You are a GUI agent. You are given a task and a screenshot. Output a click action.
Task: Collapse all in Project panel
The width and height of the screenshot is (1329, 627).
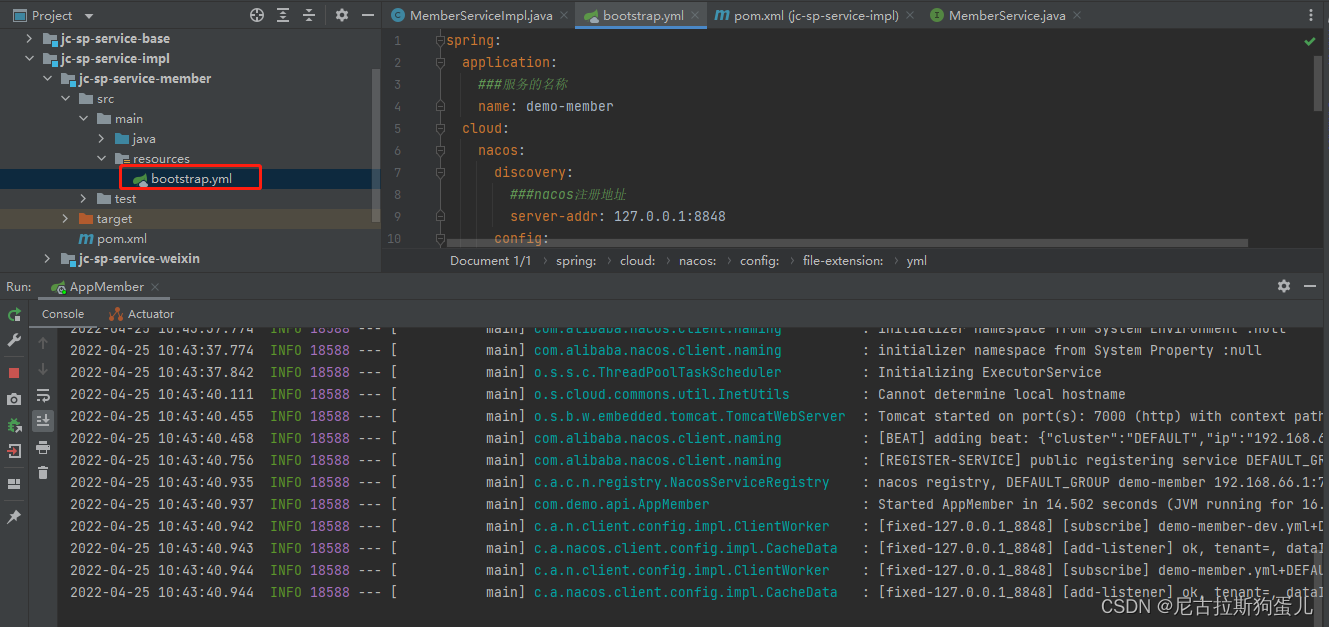309,15
